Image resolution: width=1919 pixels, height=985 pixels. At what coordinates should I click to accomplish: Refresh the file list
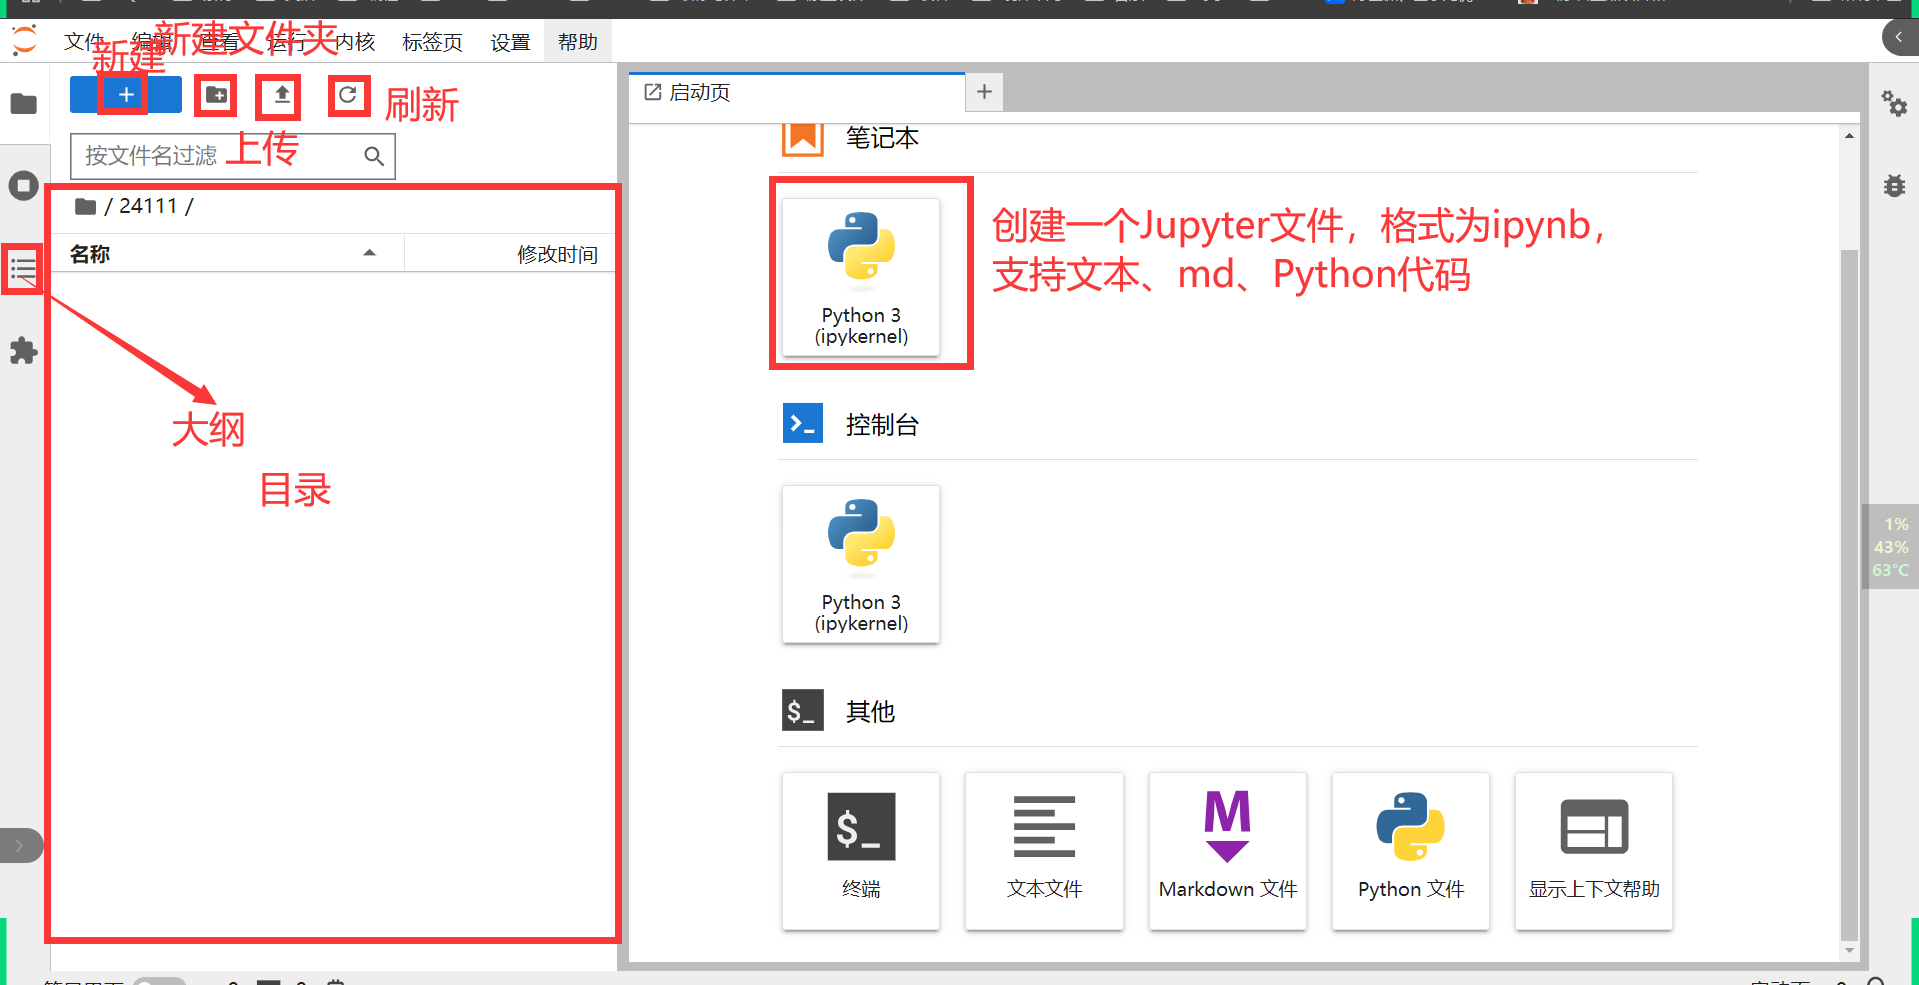tap(348, 95)
